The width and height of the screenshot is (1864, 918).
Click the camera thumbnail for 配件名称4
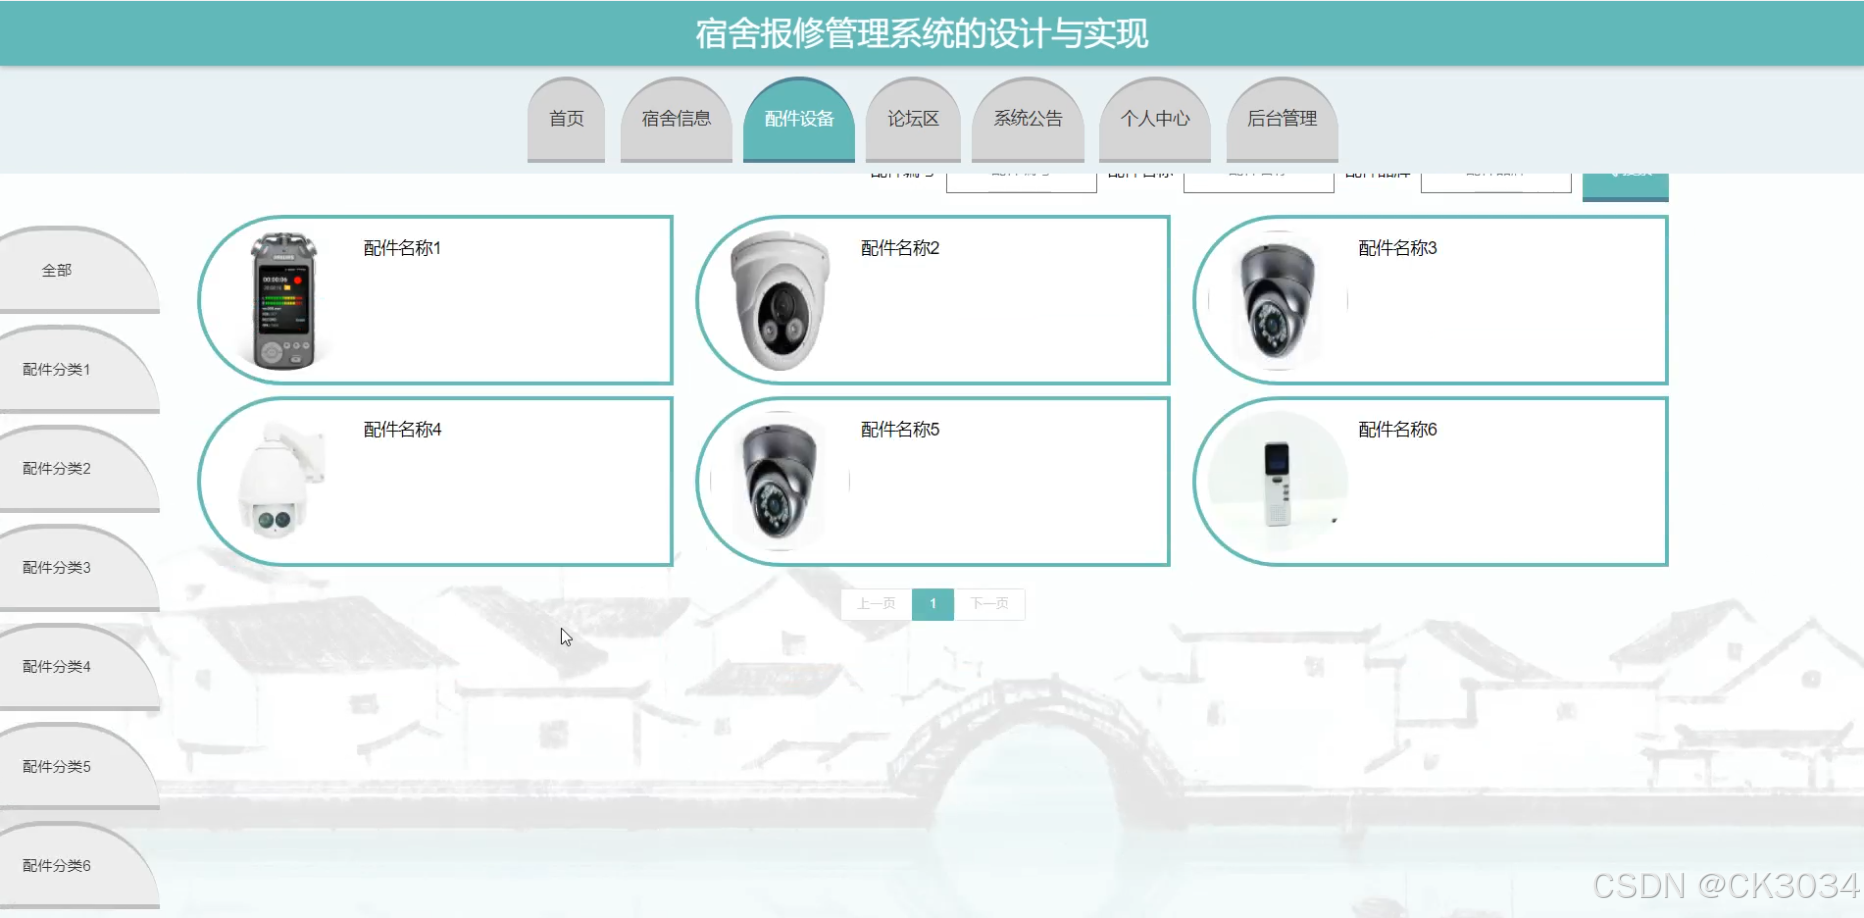281,482
